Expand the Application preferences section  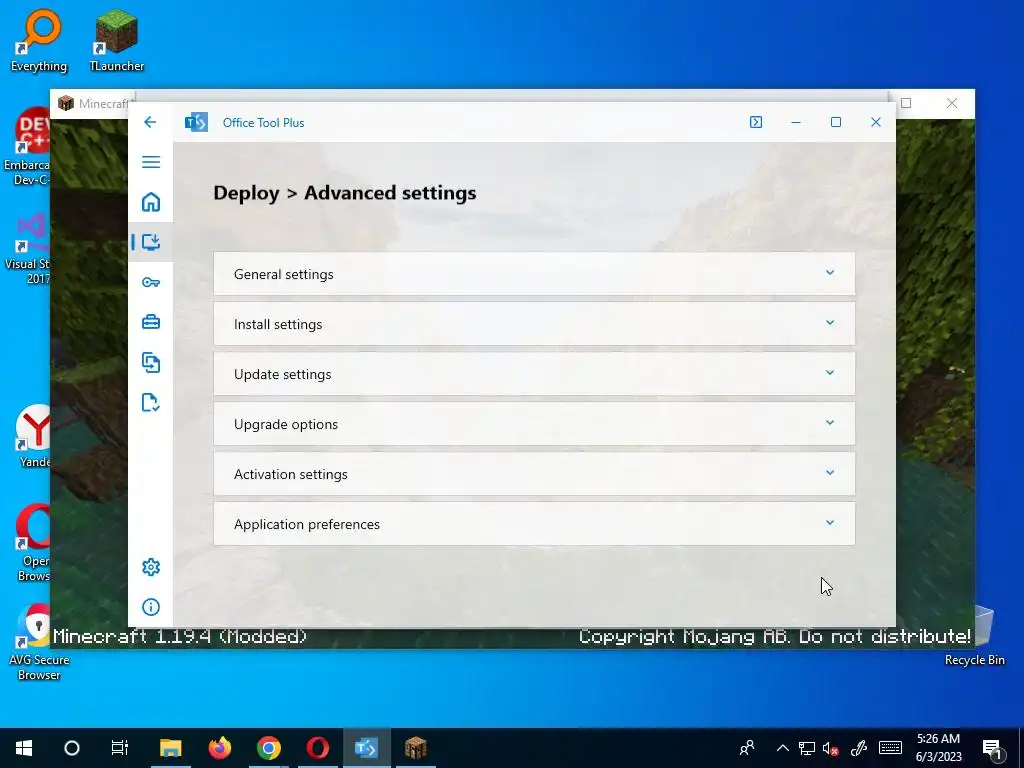534,524
